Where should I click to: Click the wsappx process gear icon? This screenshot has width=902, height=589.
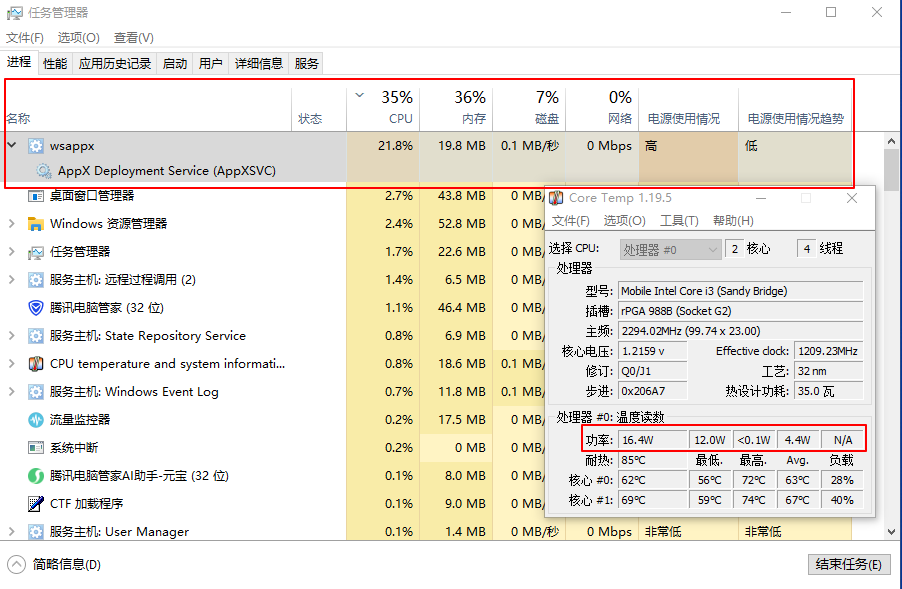pos(36,146)
